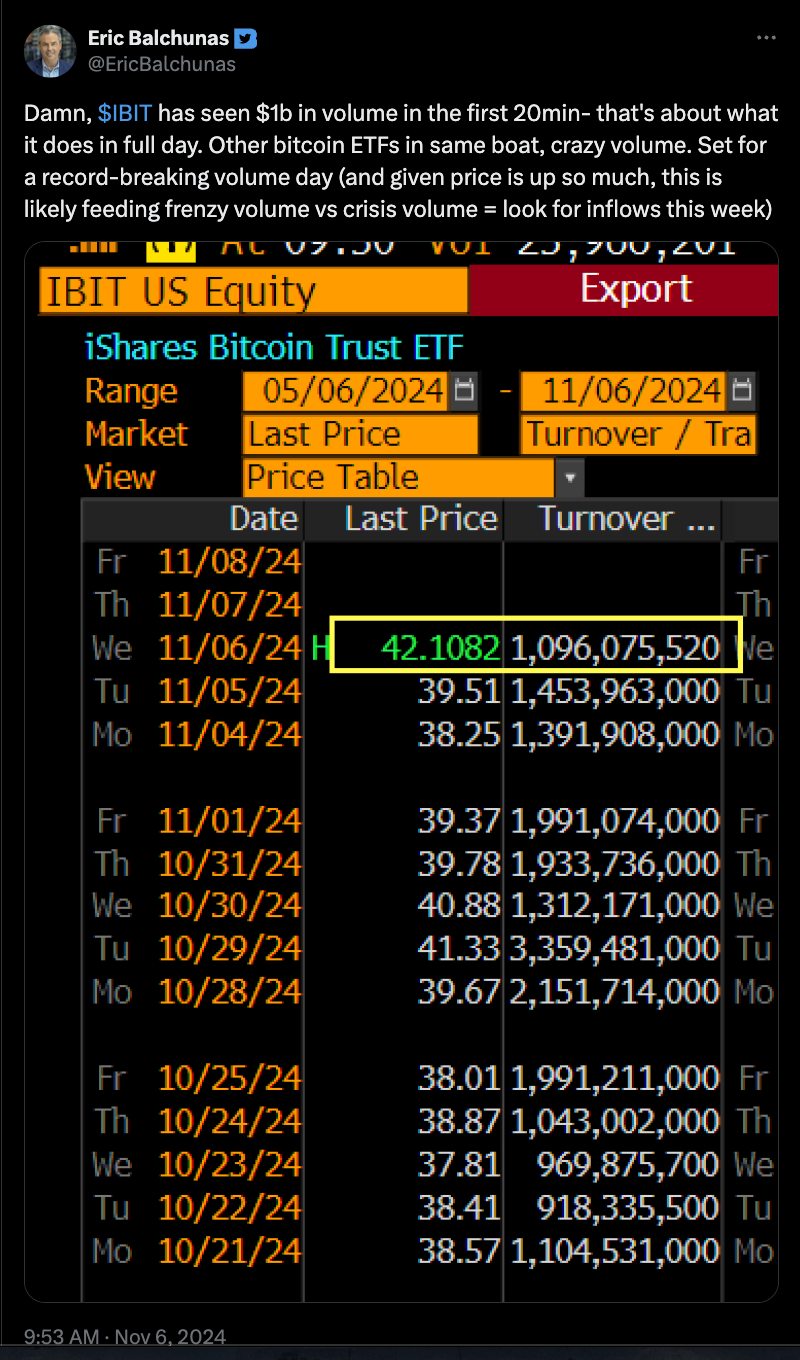Click the red Export button

point(636,290)
